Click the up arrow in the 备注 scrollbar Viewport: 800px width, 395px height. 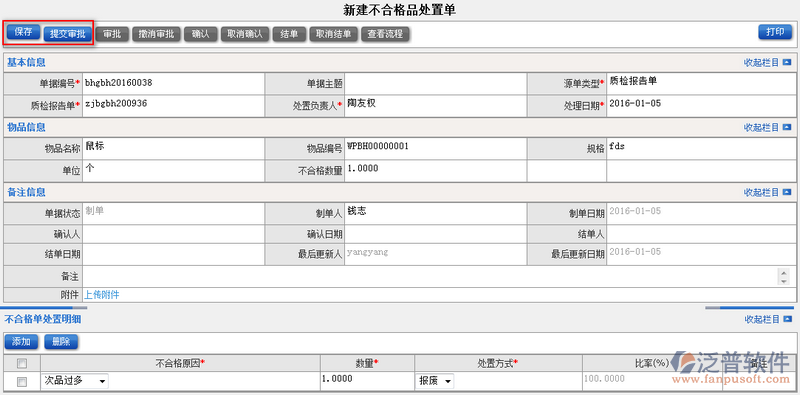tap(784, 272)
